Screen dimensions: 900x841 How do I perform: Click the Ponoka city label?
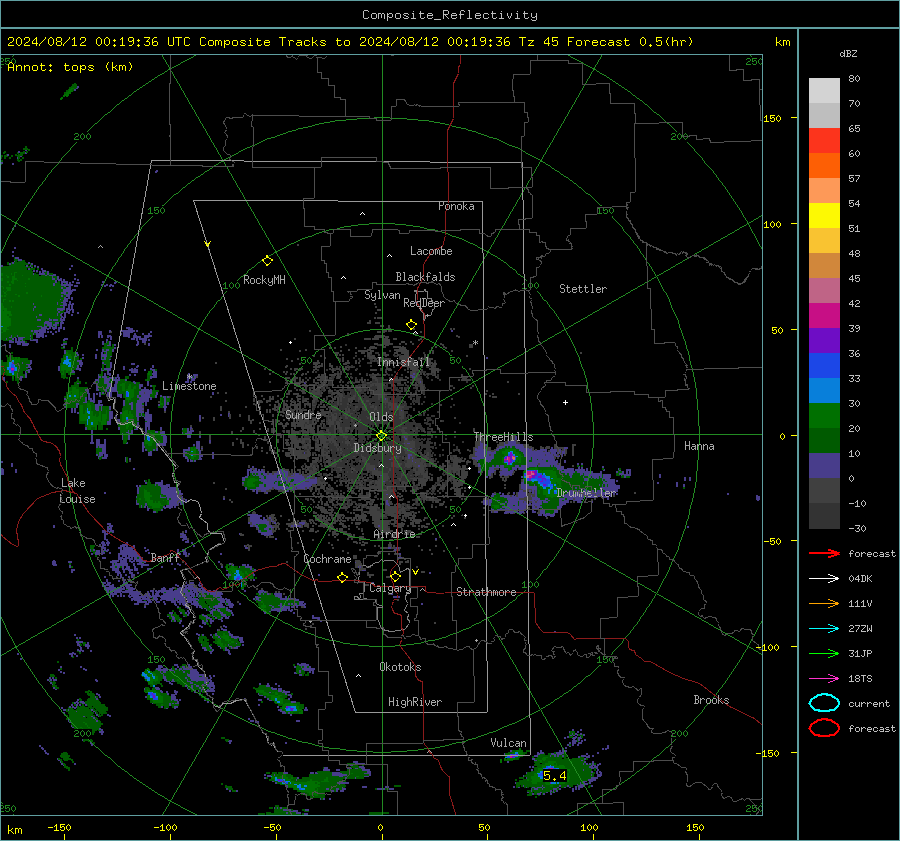coord(456,206)
